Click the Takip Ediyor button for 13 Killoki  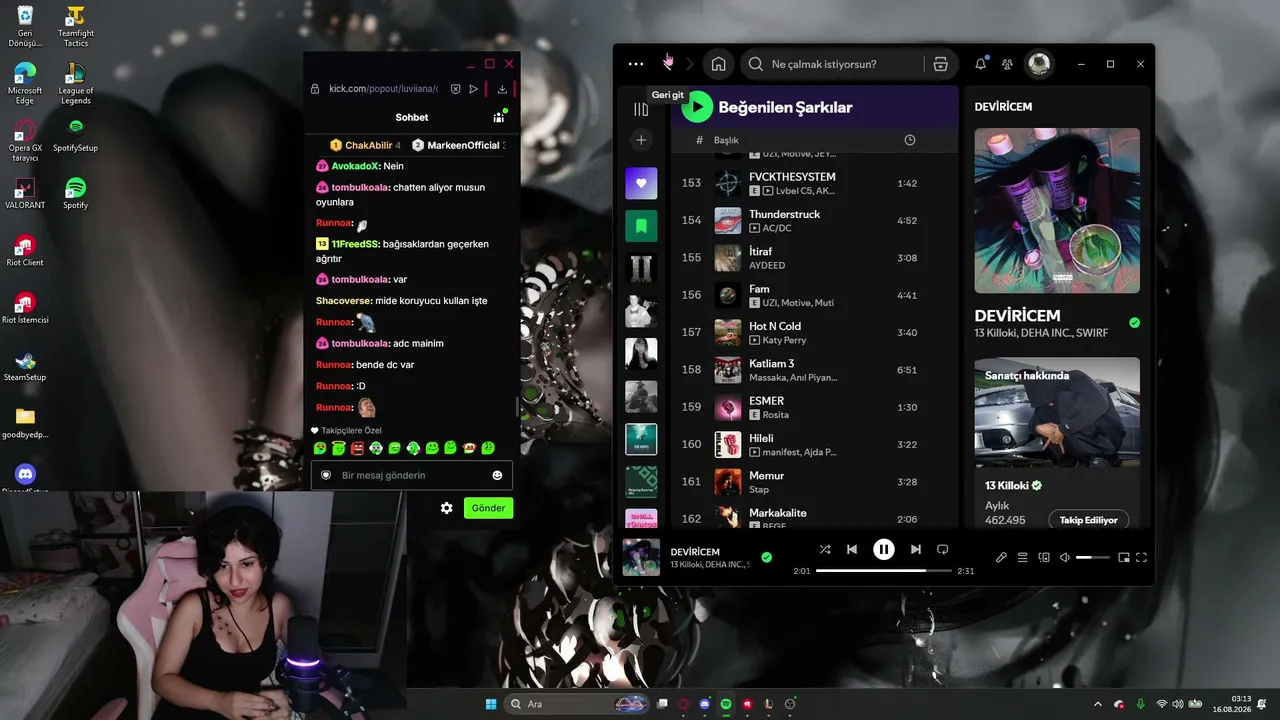[1088, 520]
